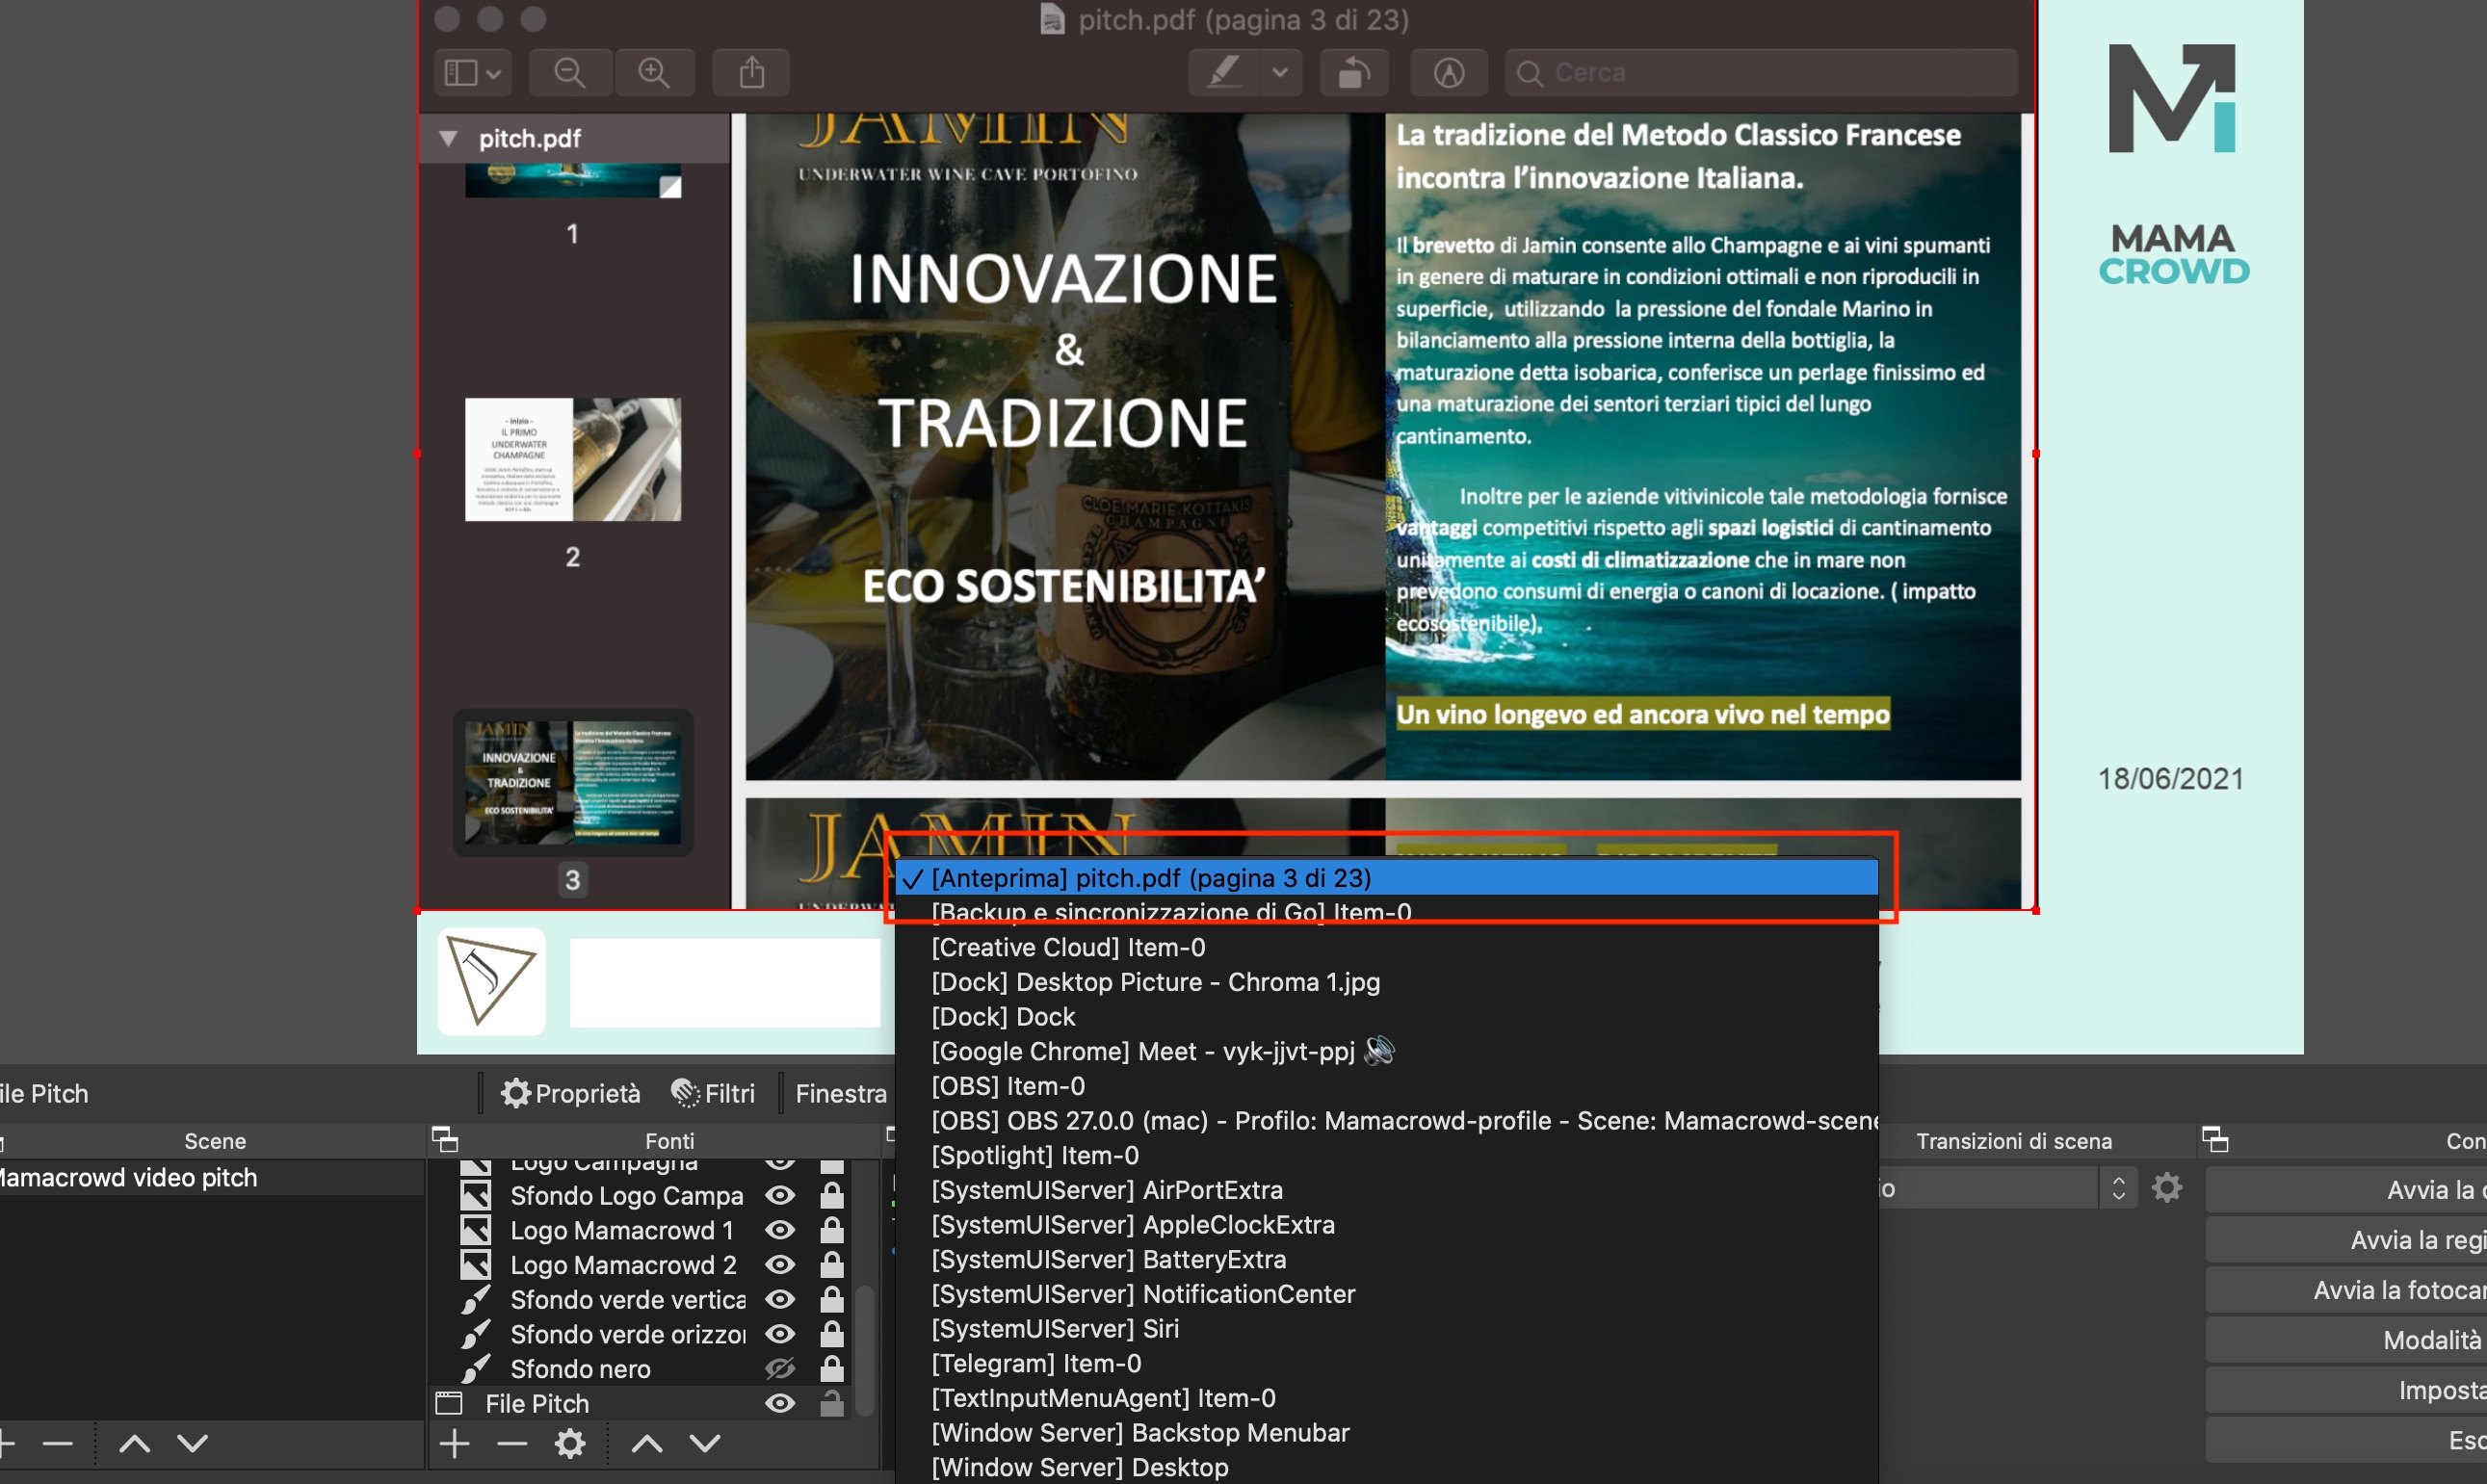Click brush icon of Sfondo nero
Image resolution: width=2487 pixels, height=1484 pixels.
click(x=476, y=1368)
